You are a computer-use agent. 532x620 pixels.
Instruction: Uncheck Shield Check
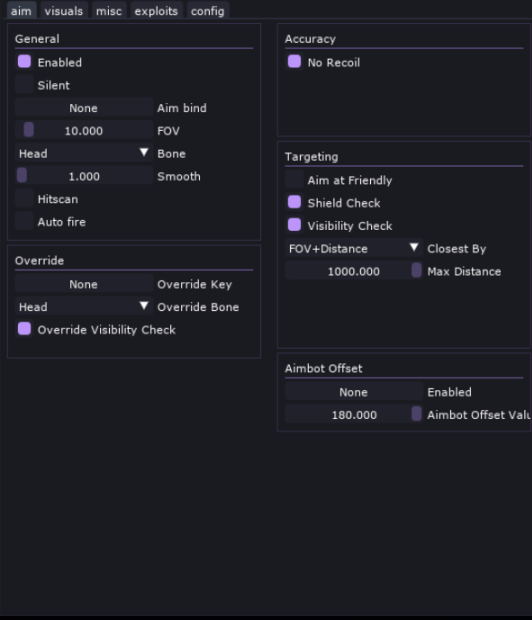tap(294, 202)
